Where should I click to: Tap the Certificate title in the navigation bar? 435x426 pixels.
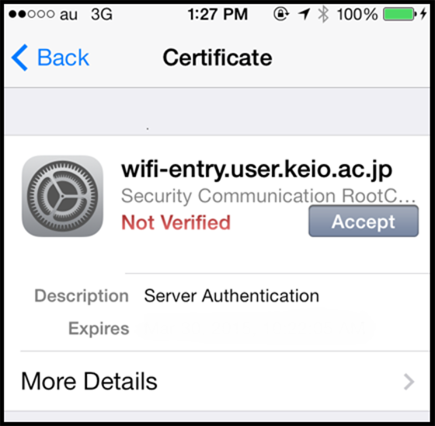(217, 58)
